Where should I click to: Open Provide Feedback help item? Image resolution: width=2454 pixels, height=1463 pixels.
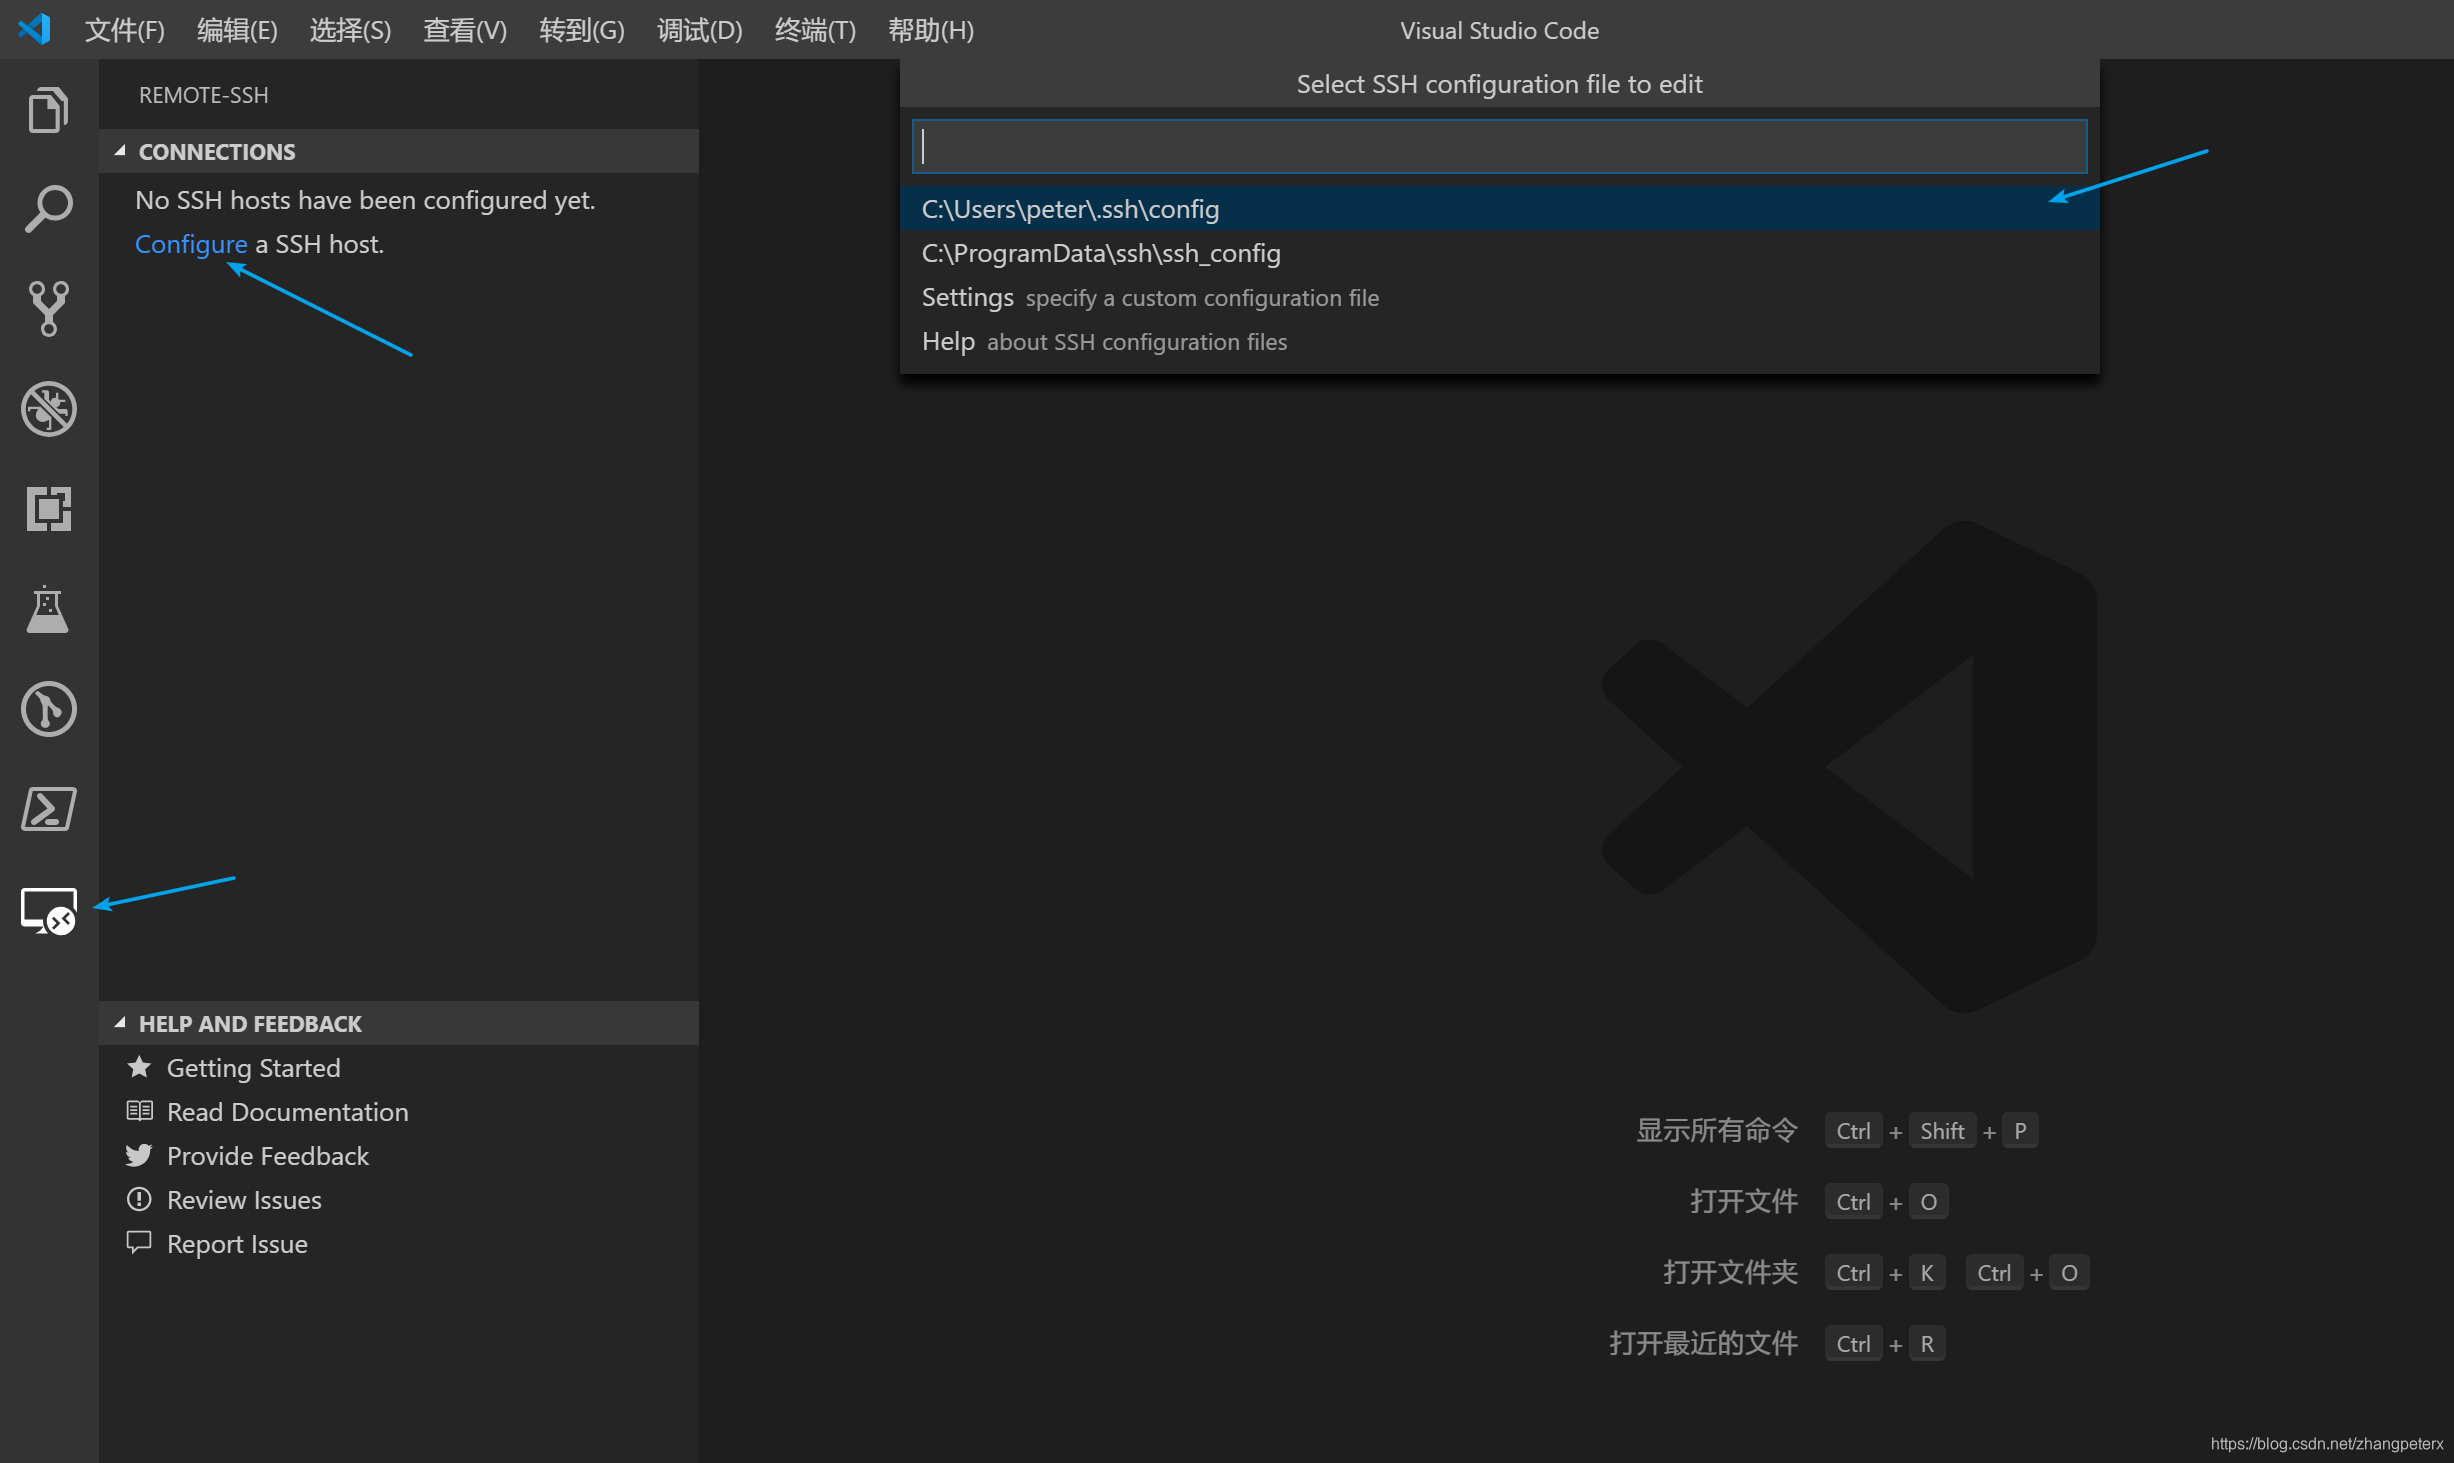[267, 1156]
